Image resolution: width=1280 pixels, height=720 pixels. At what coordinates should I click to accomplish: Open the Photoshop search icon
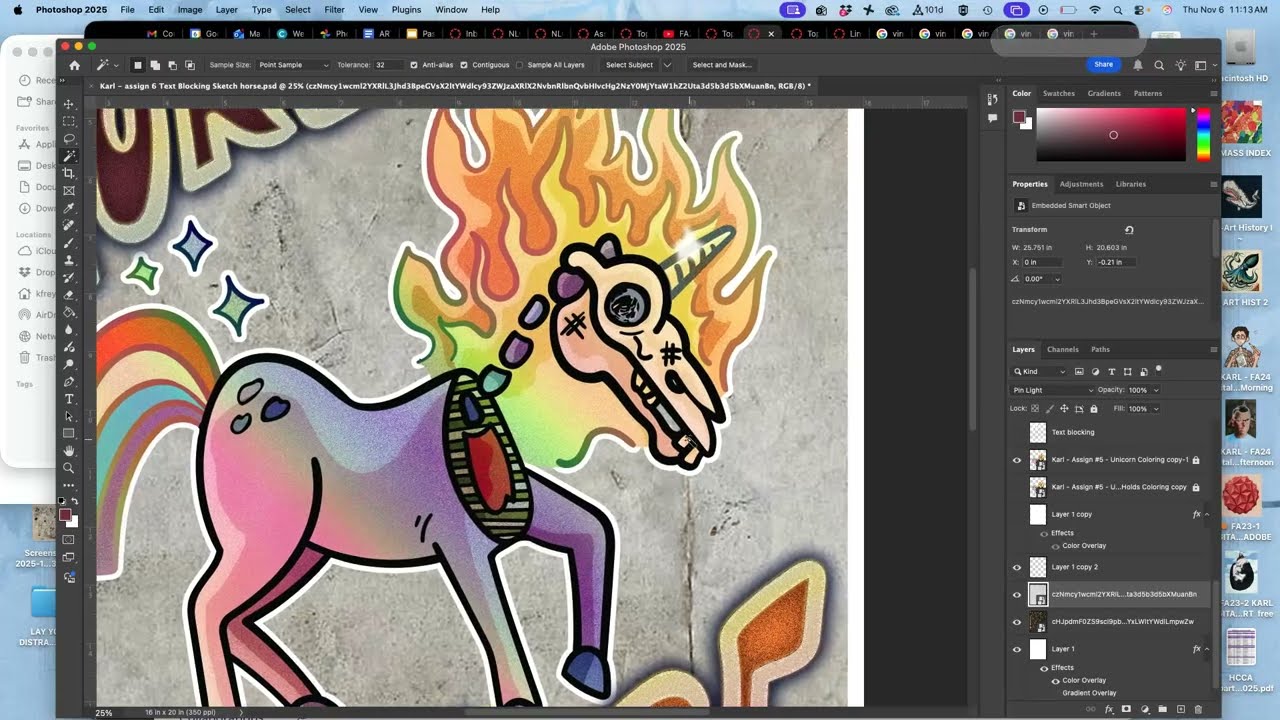pos(1159,65)
